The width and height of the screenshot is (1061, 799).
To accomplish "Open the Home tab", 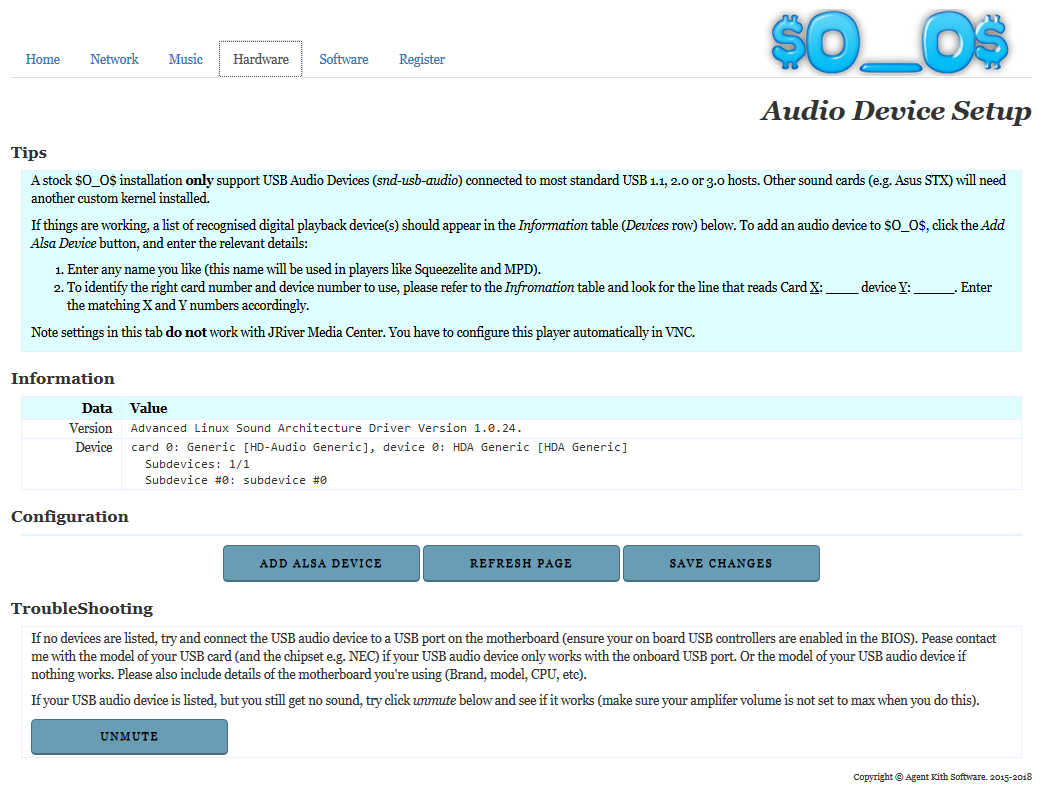I will click(x=43, y=60).
